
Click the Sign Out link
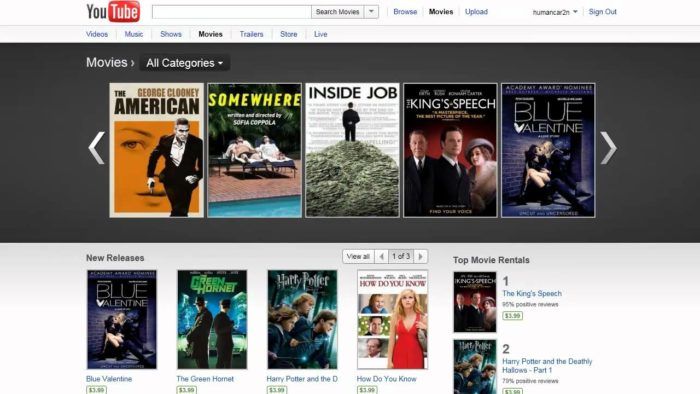pos(602,12)
